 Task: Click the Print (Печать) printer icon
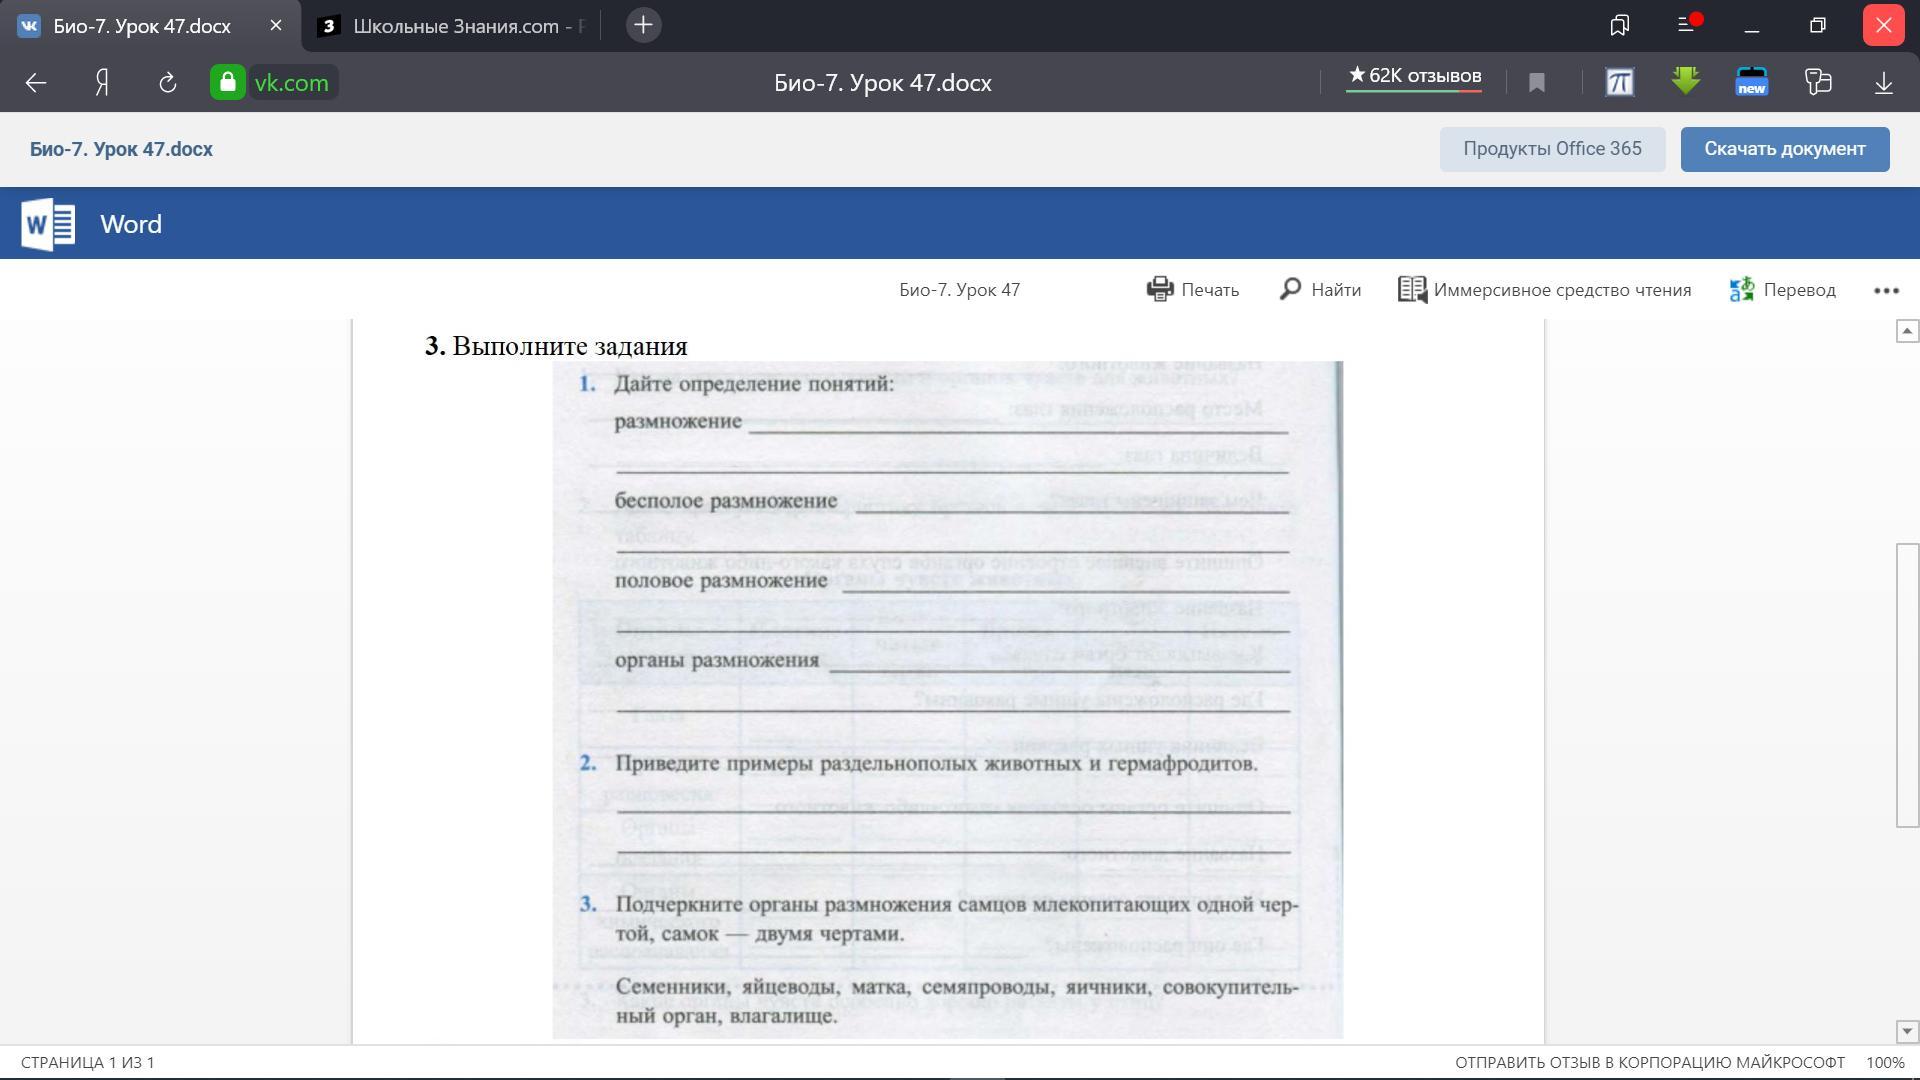pyautogui.click(x=1160, y=290)
